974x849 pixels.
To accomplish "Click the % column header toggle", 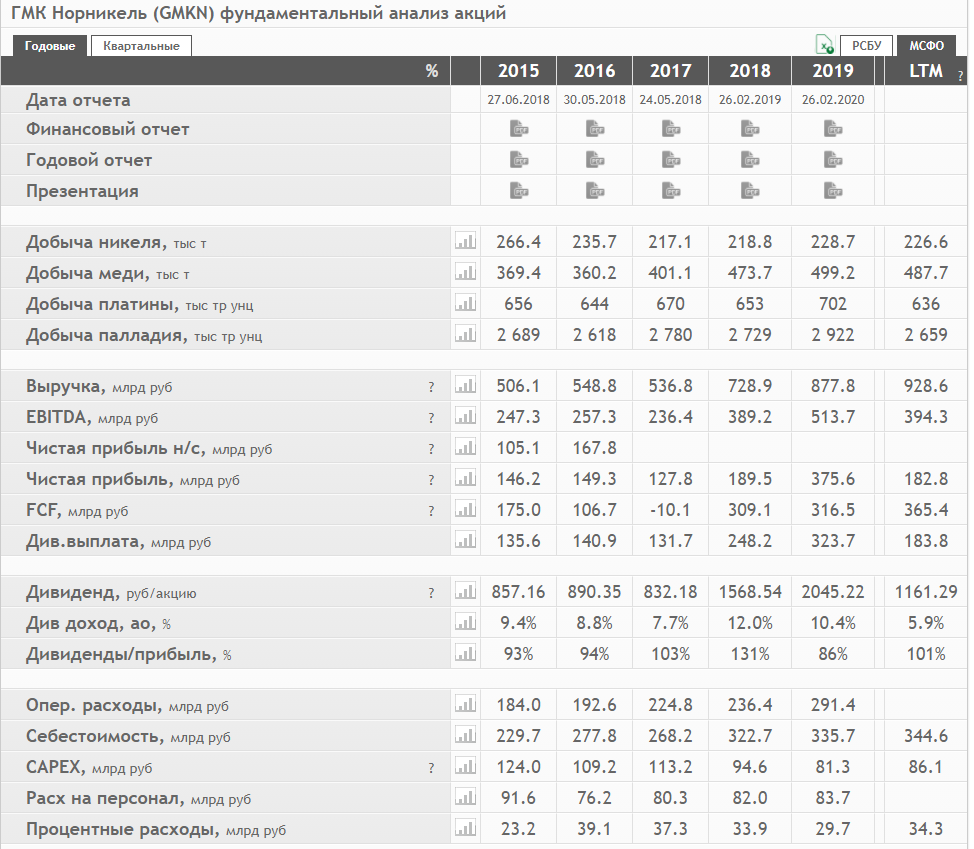I will (432, 71).
